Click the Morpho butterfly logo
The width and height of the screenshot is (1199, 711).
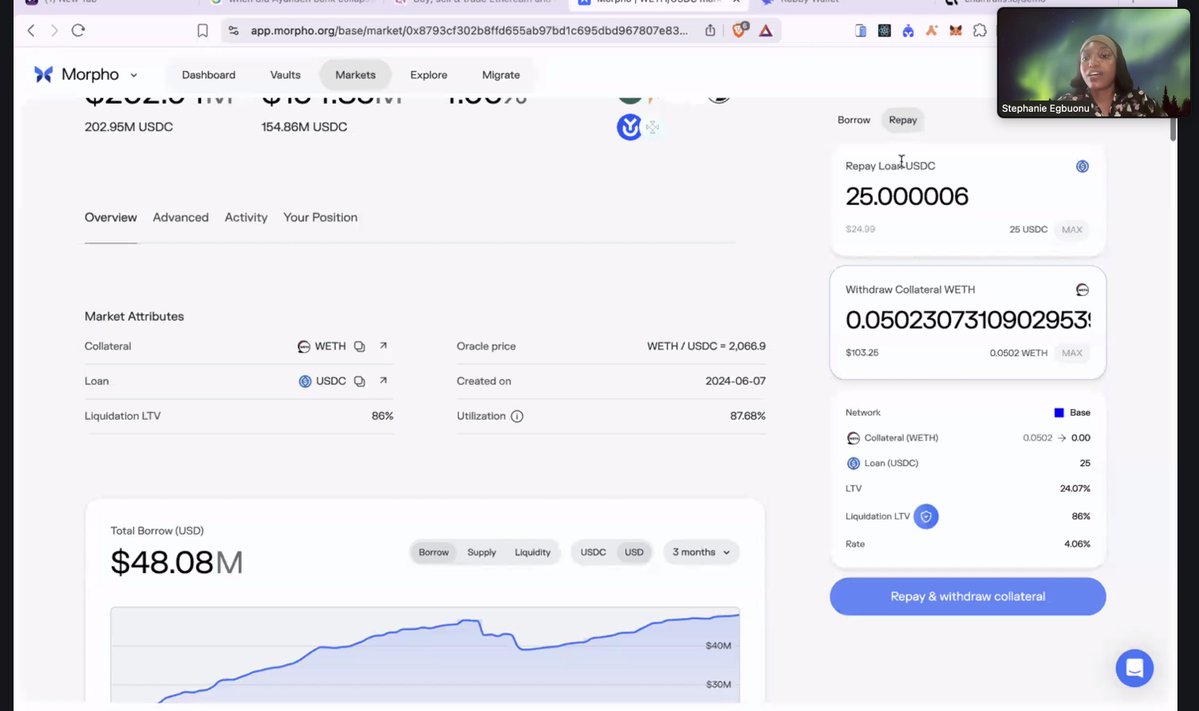[44, 74]
